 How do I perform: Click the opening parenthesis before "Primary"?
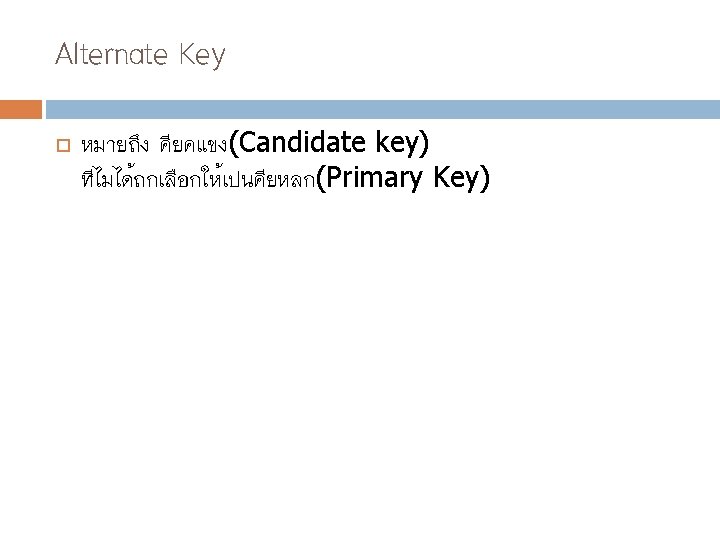[x=321, y=178]
